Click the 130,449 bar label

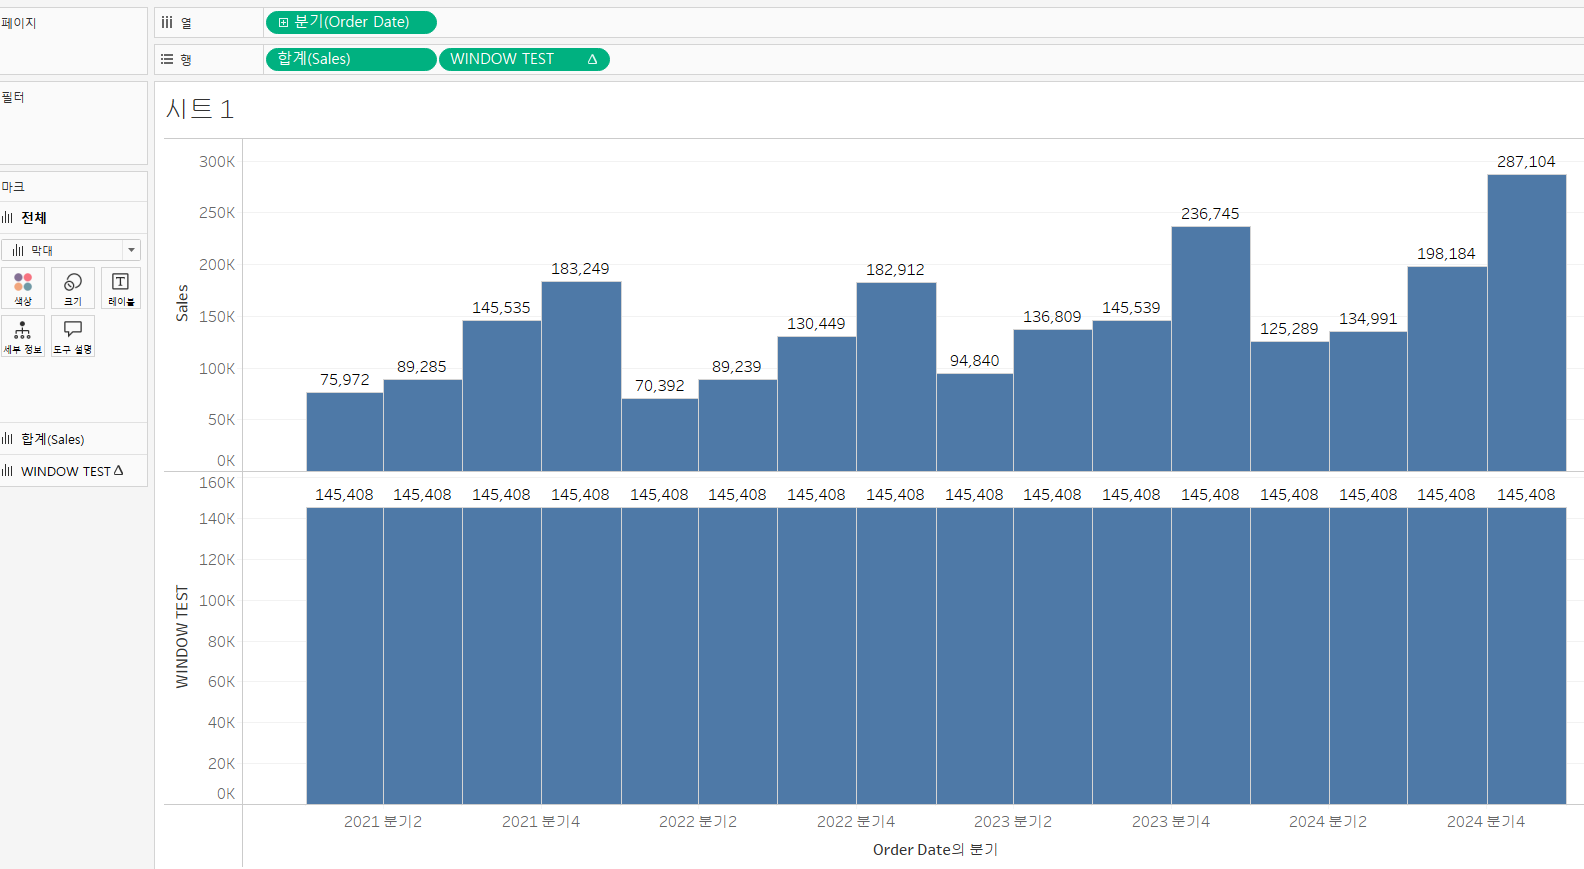click(x=816, y=324)
